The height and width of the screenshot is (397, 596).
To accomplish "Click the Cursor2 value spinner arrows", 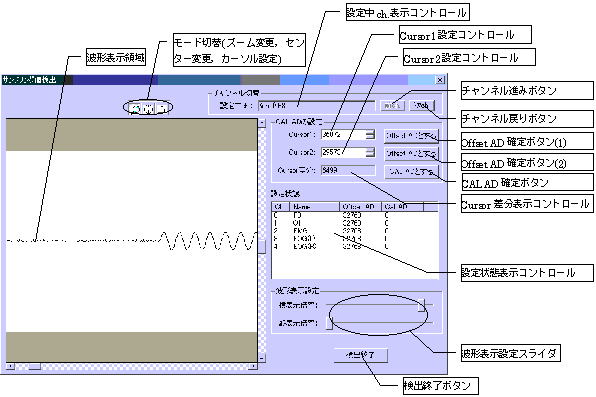I will [370, 152].
